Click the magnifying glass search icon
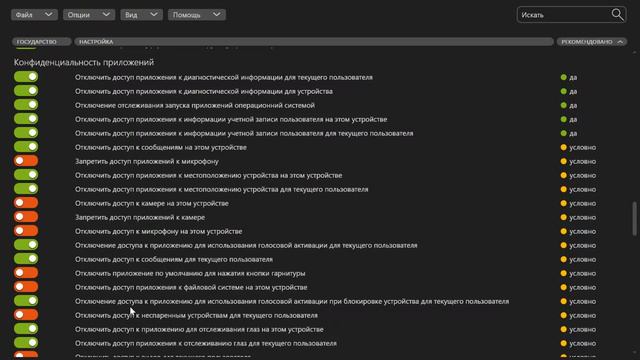This screenshot has height=360, width=640. click(x=617, y=15)
